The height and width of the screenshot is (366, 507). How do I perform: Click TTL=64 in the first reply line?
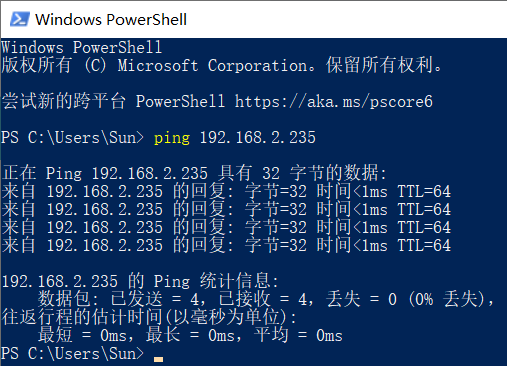tap(424, 191)
